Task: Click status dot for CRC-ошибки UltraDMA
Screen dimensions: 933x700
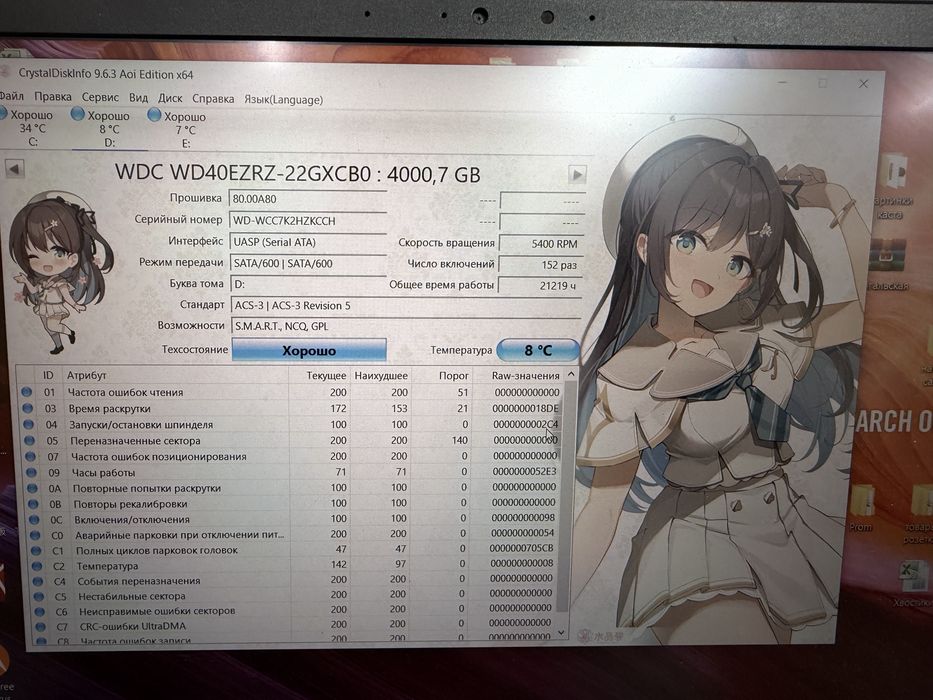Action: tap(41, 626)
